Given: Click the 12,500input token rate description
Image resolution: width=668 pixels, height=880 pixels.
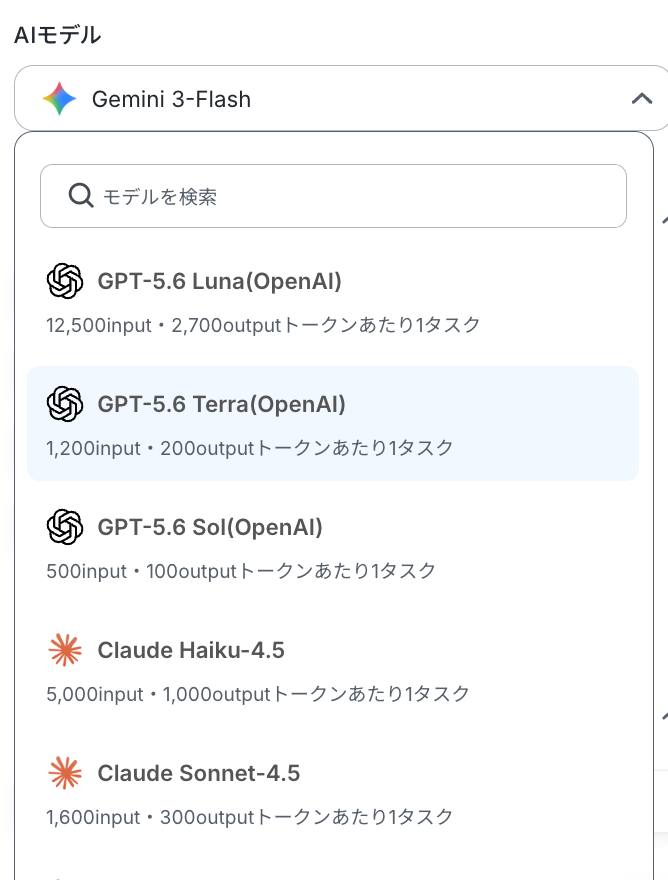Looking at the screenshot, I should pos(263,325).
